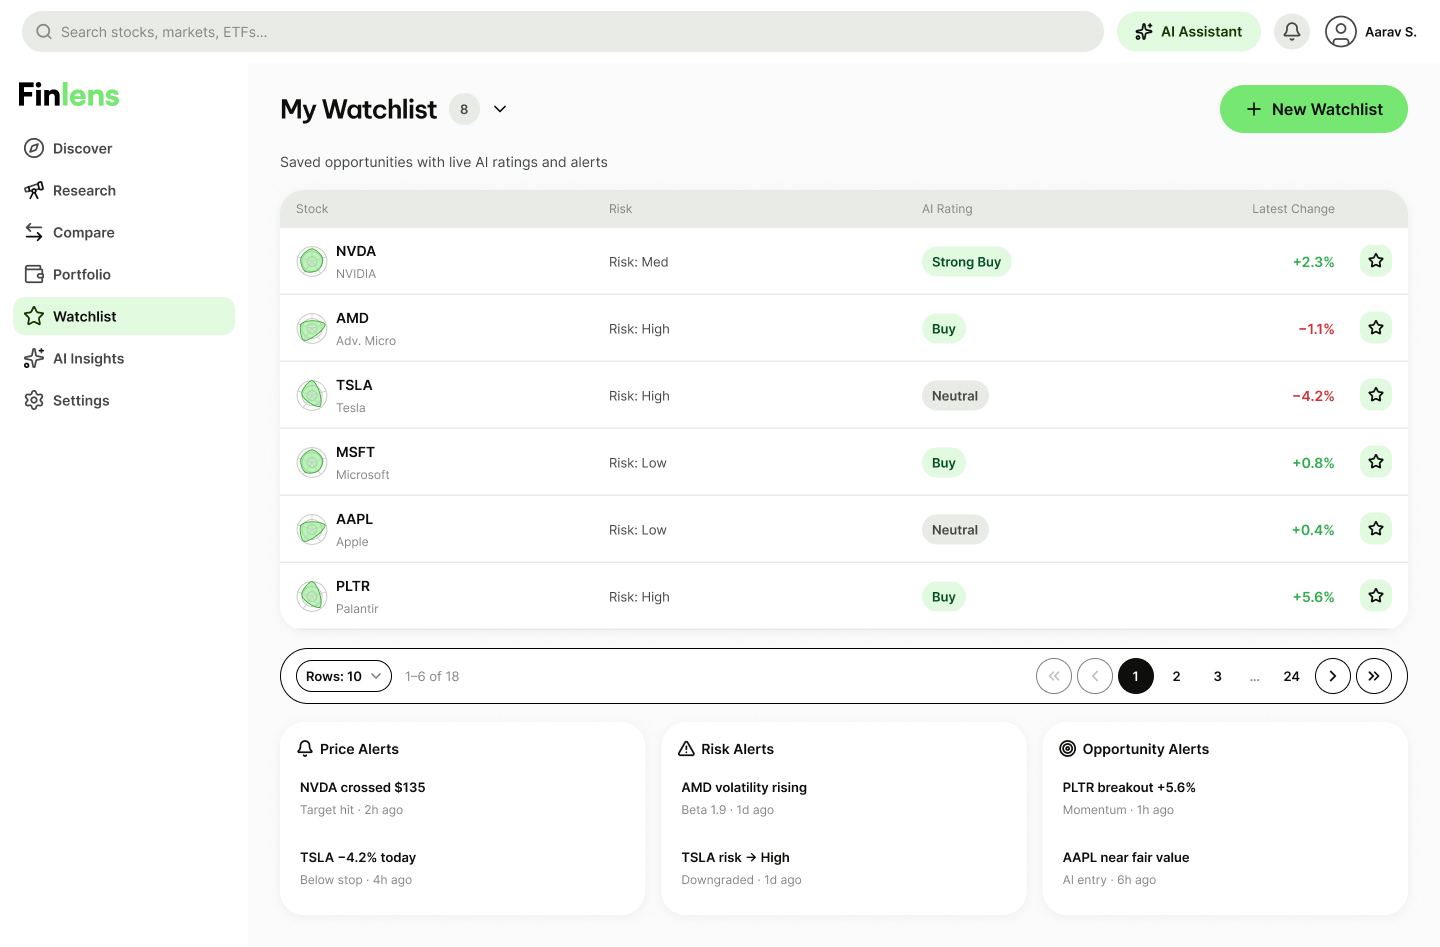This screenshot has width=1440, height=947.
Task: Click the 'Risk: Med' cell for NVDA
Action: coord(639,262)
